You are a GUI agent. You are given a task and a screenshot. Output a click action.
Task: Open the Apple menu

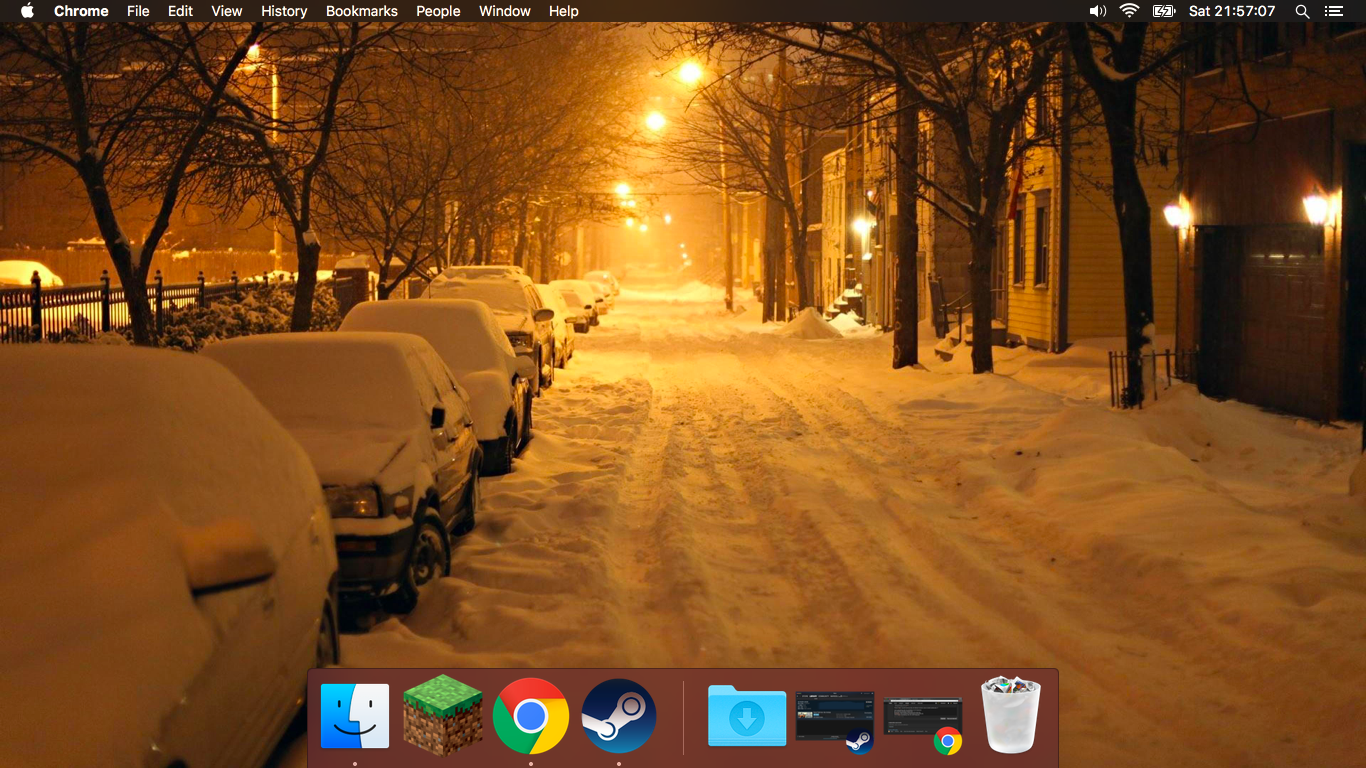point(27,11)
